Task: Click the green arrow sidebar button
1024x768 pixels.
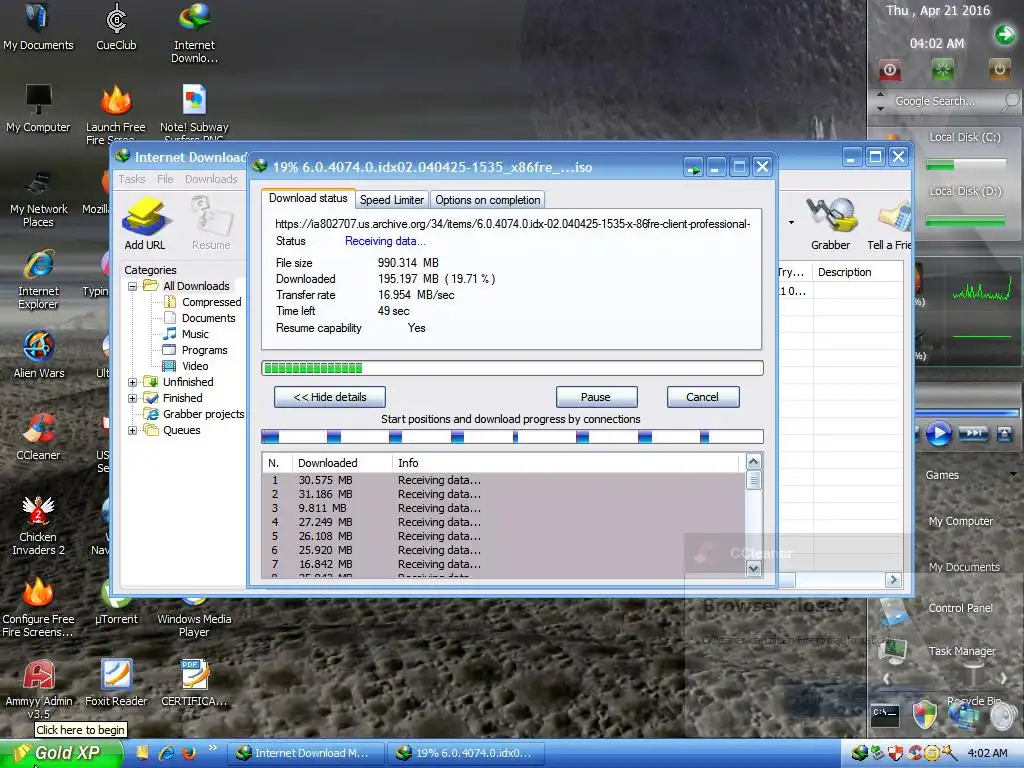Action: click(1004, 34)
